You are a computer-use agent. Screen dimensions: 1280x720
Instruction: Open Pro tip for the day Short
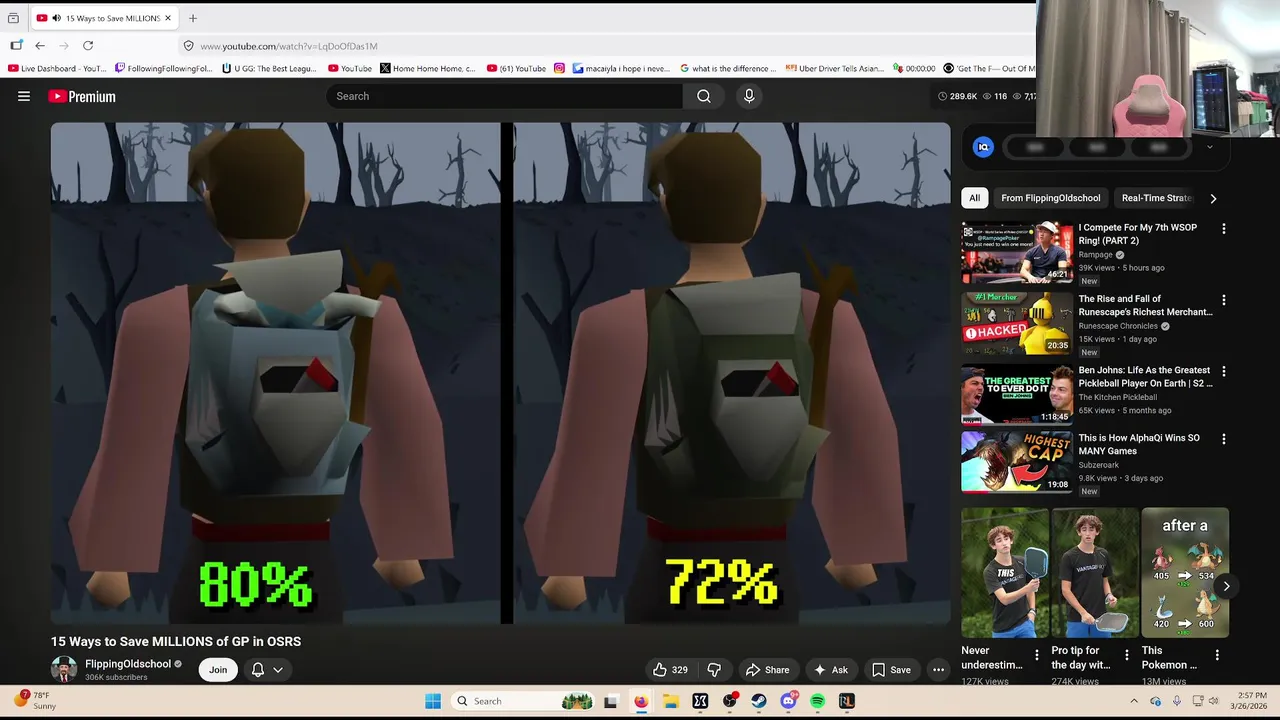click(x=1095, y=573)
